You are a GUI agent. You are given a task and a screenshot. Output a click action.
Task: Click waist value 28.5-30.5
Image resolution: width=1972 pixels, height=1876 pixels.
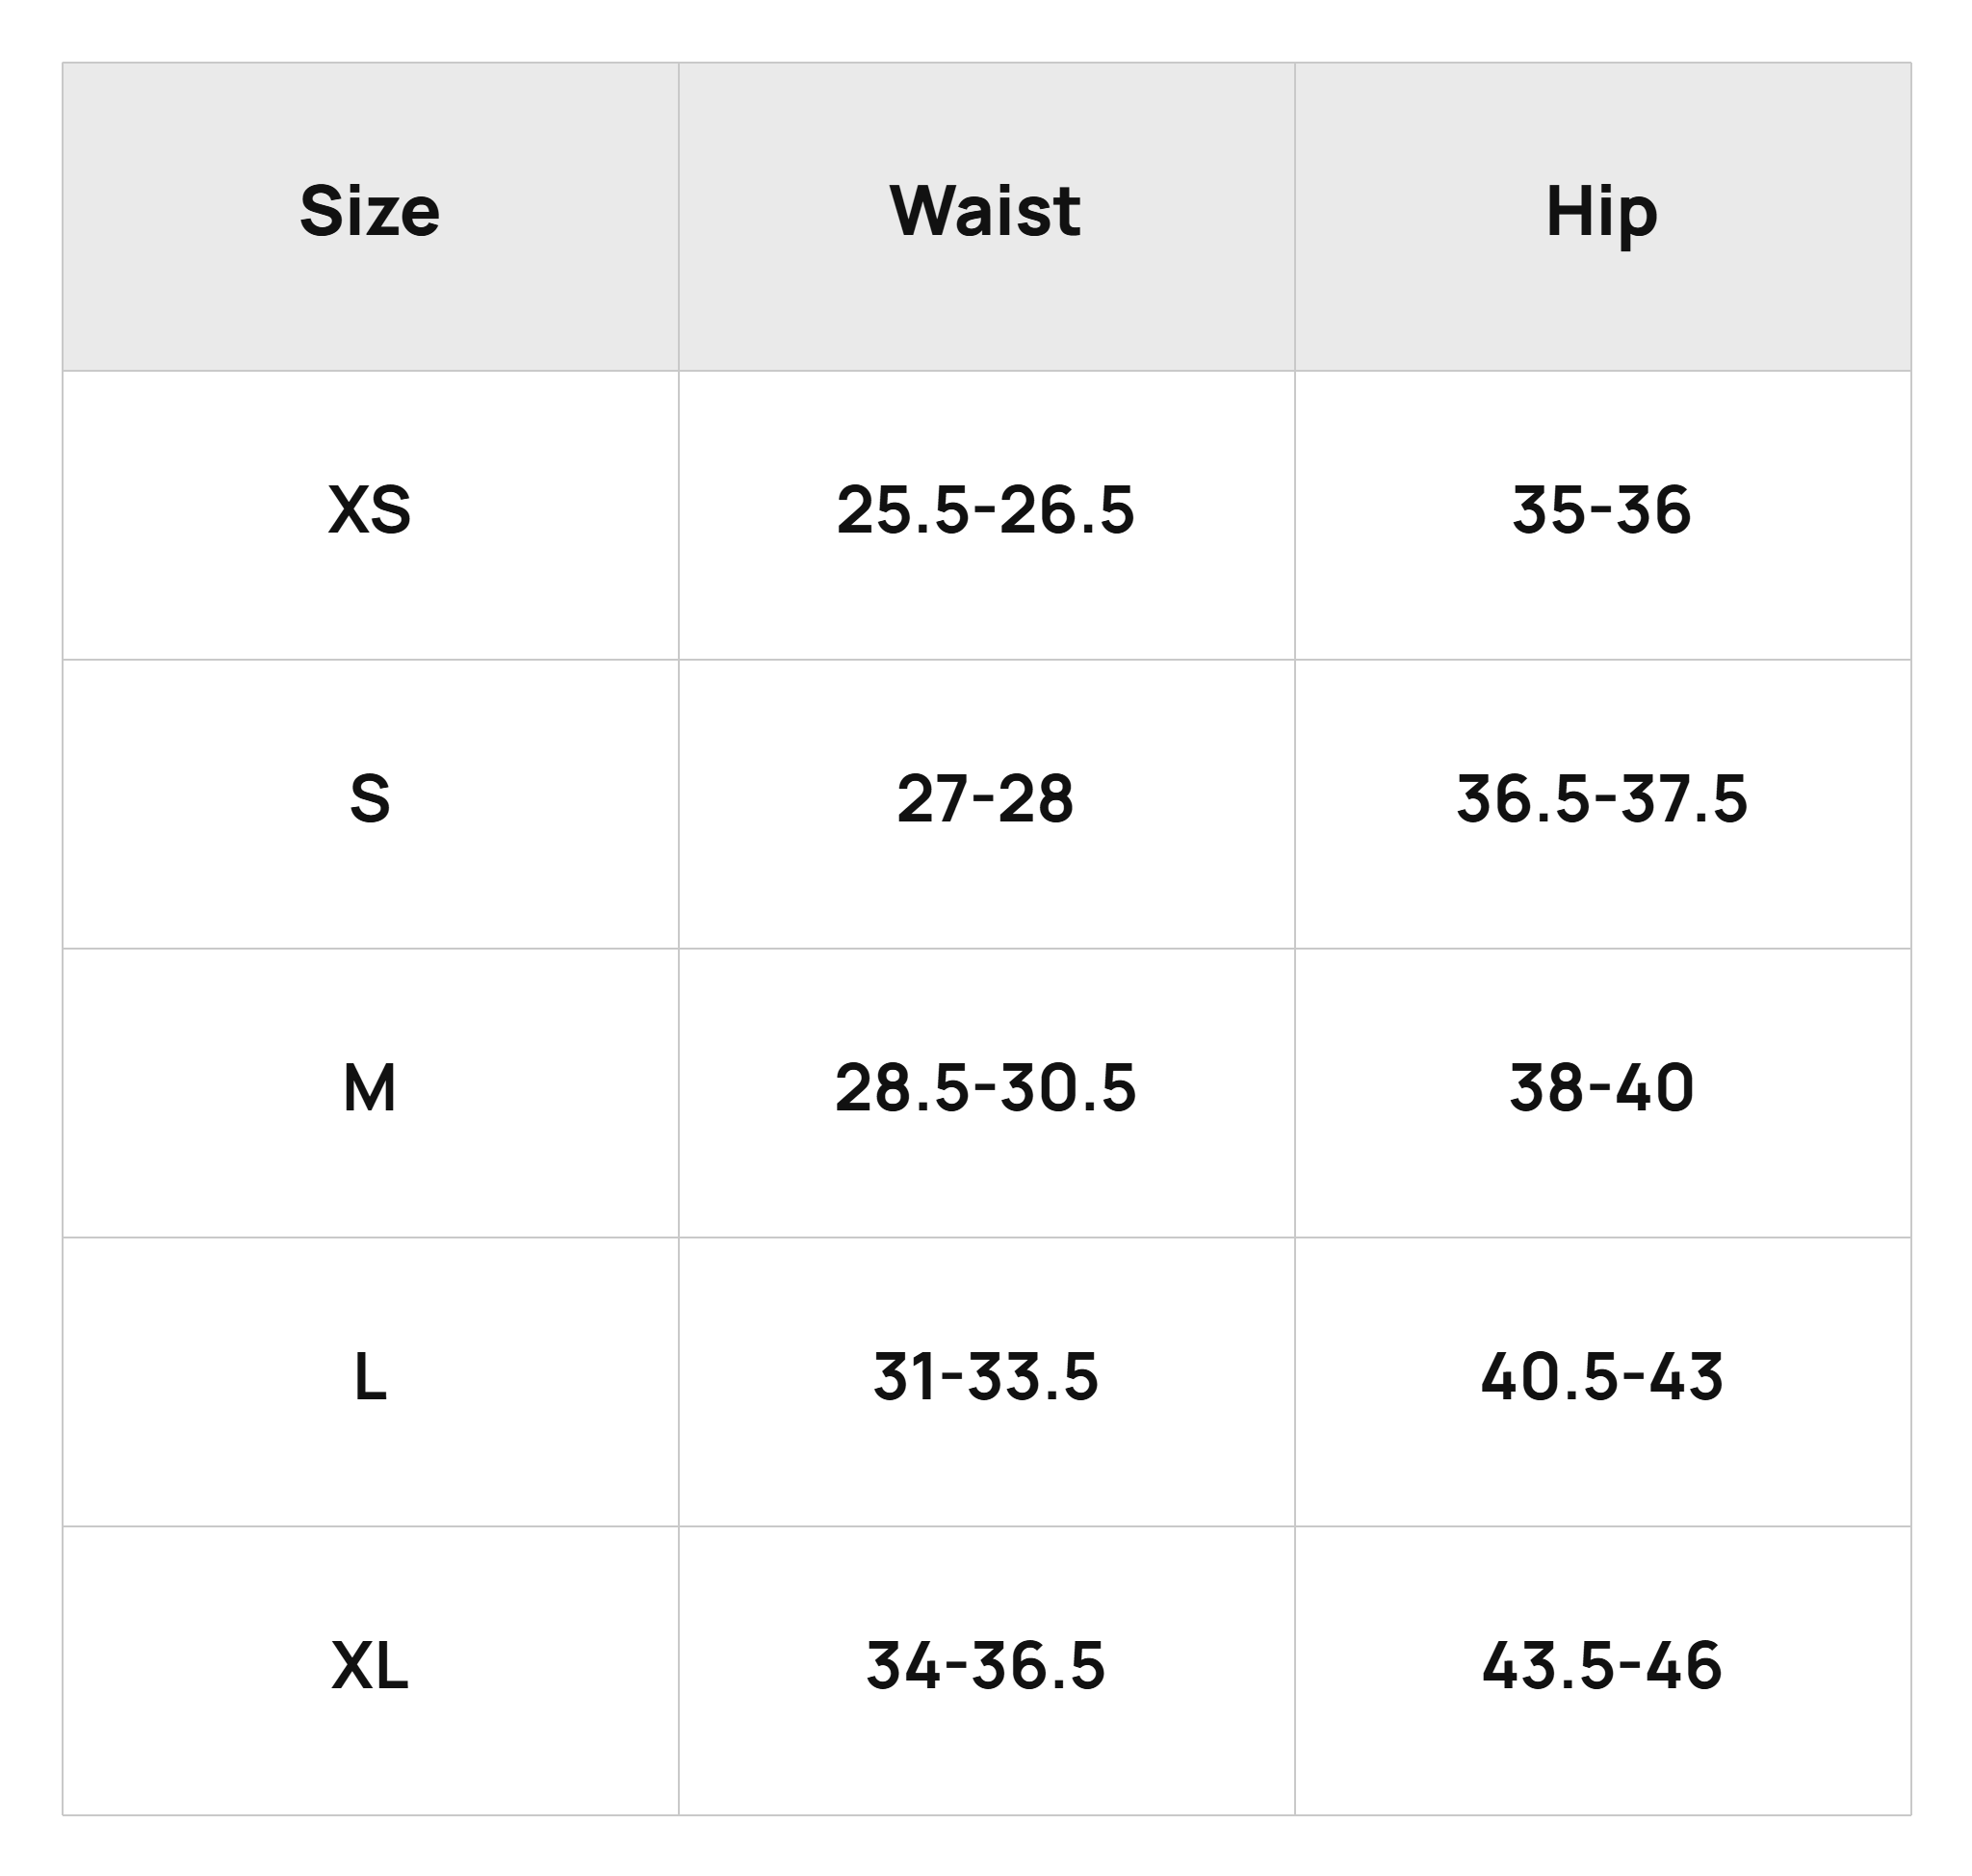pos(986,1088)
